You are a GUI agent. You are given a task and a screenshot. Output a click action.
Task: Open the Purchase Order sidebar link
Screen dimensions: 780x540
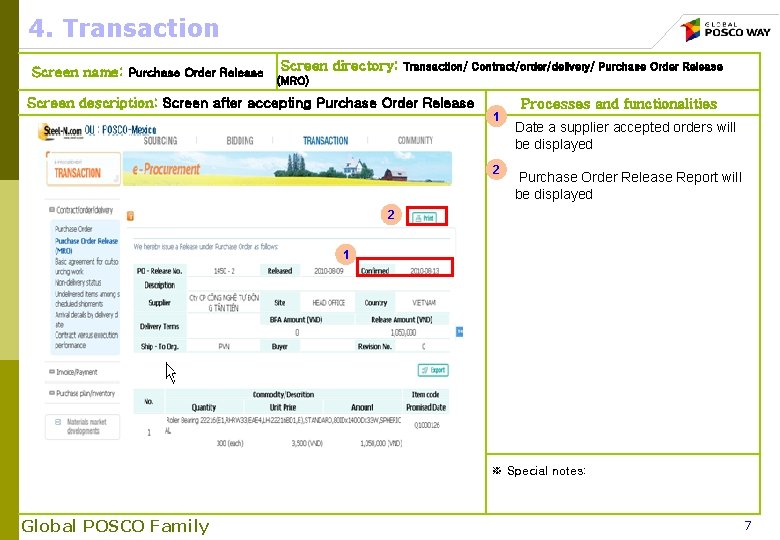point(74,229)
